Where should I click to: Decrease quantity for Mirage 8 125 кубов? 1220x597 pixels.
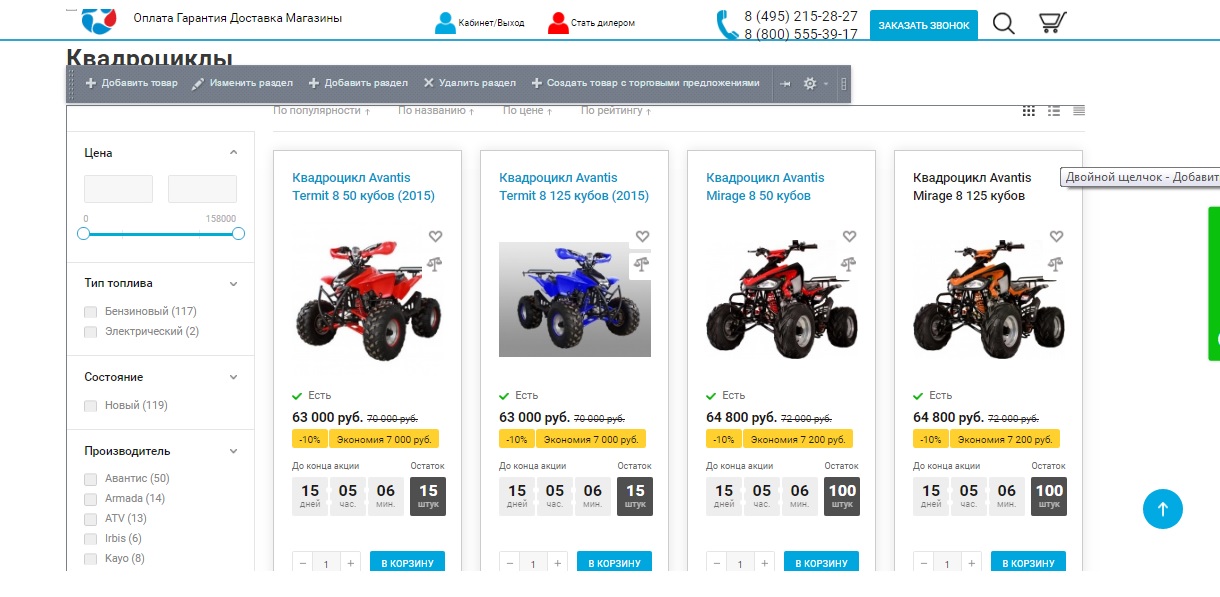pos(924,564)
